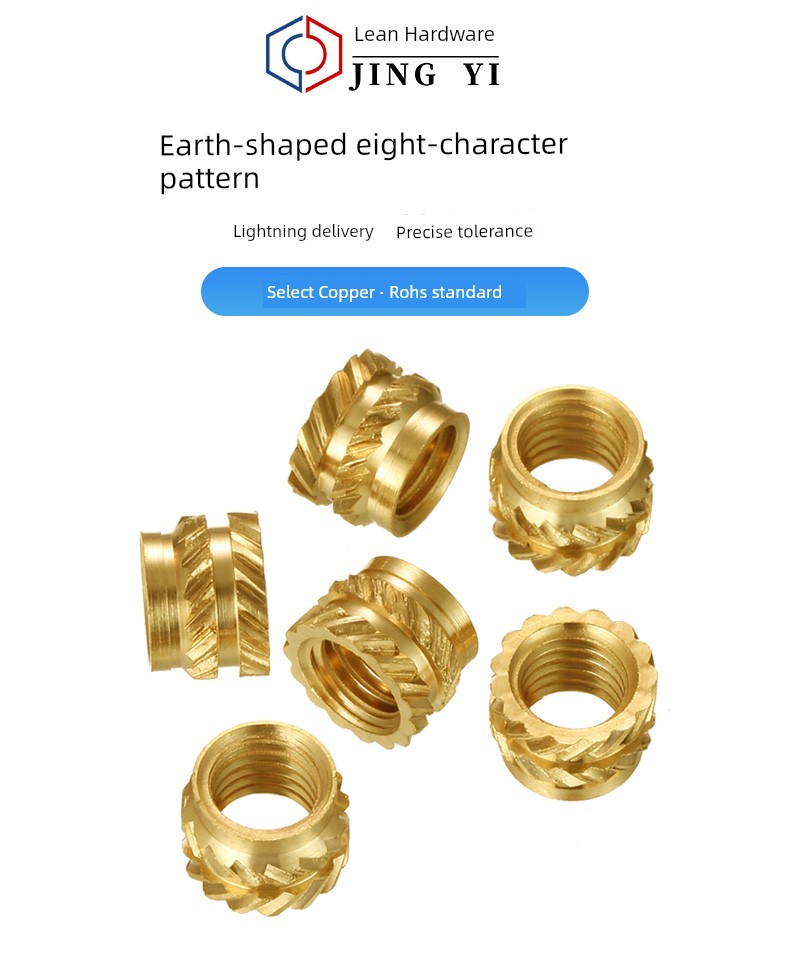
Task: Click the Earth-shaped eight-character pattern heading
Action: point(363,162)
